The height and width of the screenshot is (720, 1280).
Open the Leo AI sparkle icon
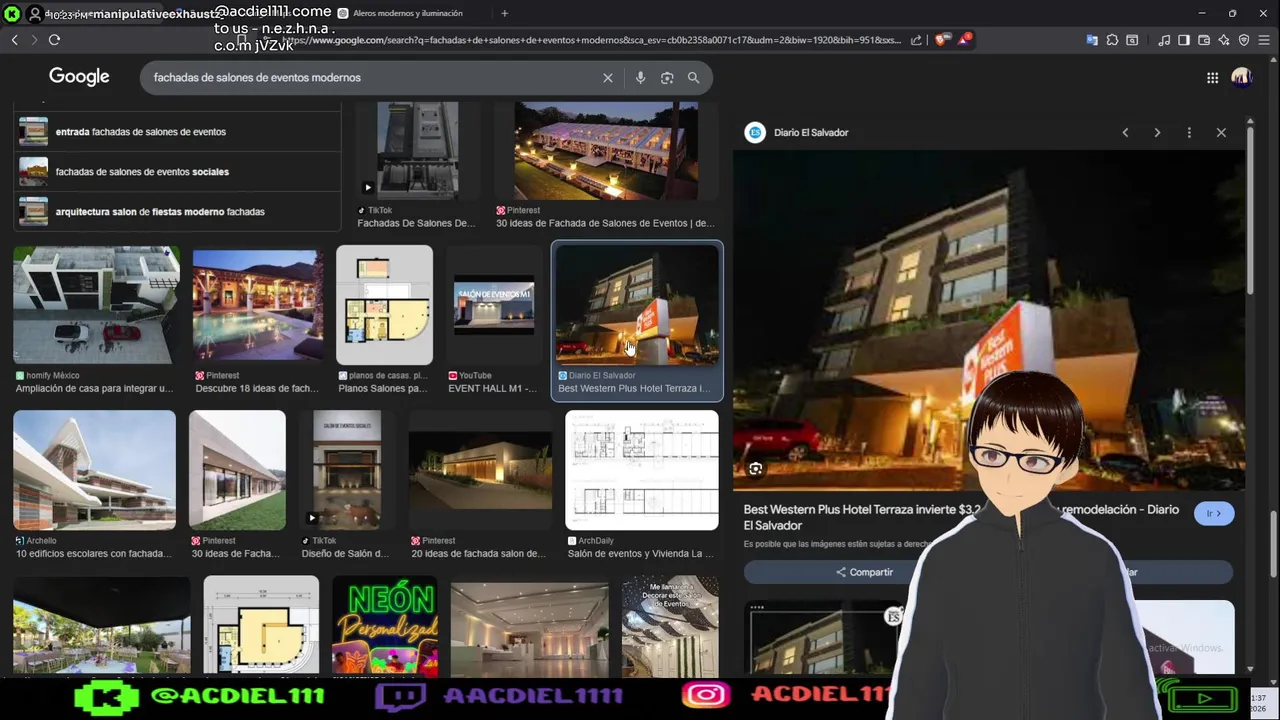[x=1224, y=40]
